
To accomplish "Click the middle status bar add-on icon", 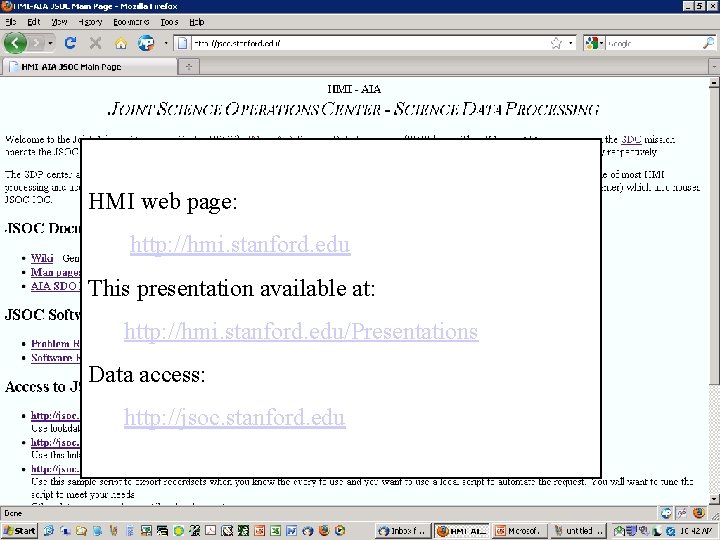I will (x=682, y=513).
